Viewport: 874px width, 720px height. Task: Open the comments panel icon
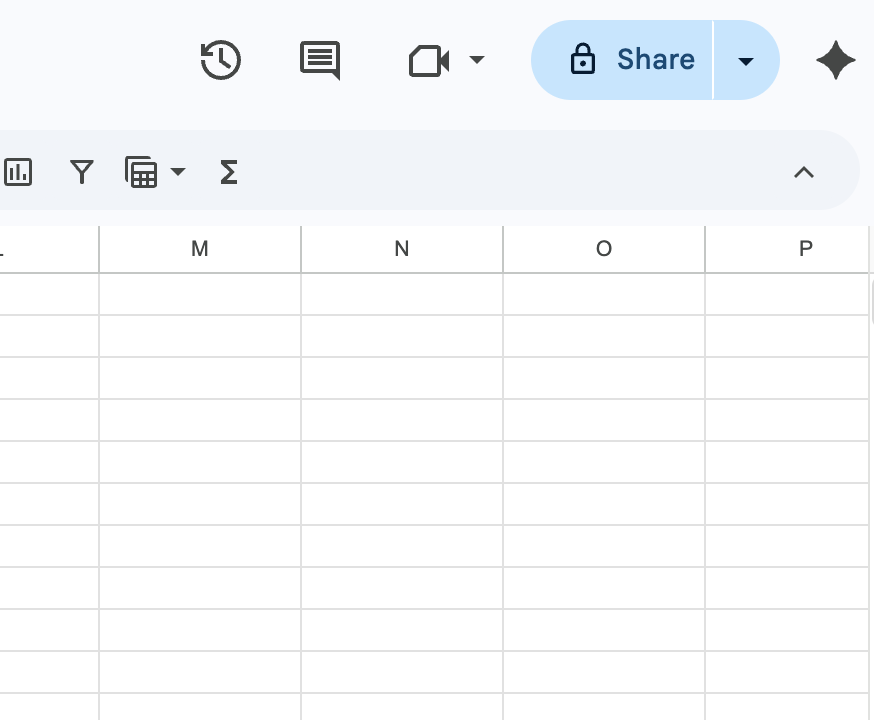tap(320, 60)
